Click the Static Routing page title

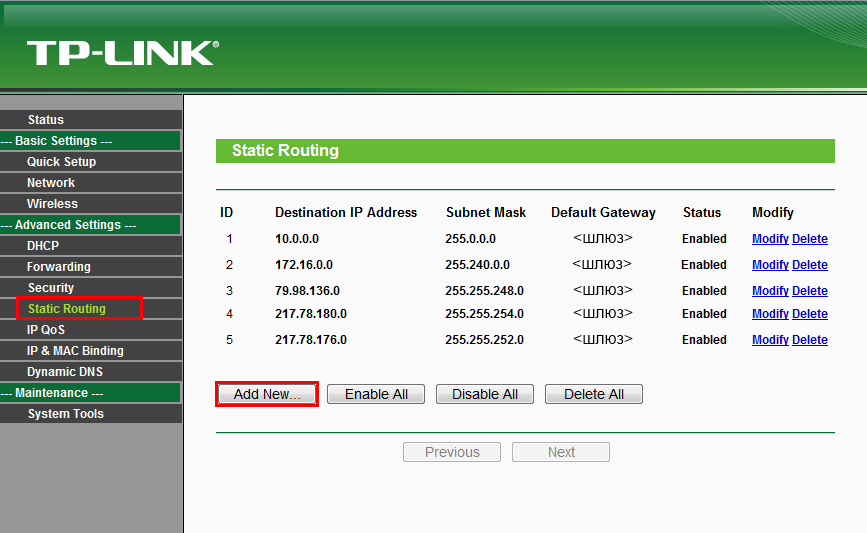pos(285,150)
